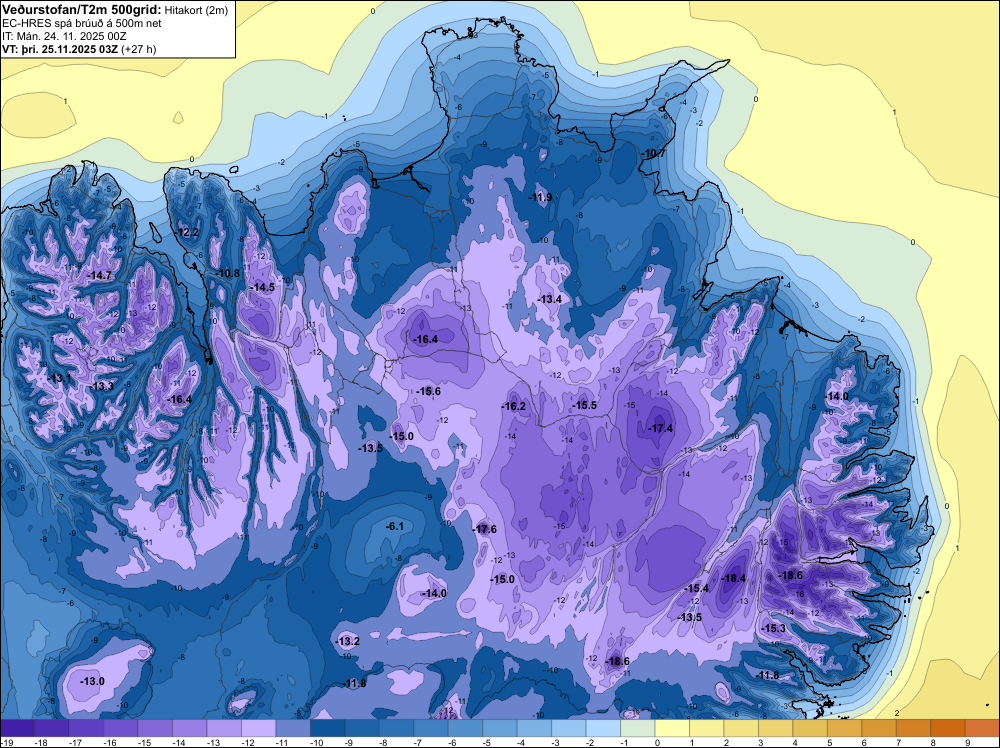Click the -14.5 temperature label
Screen dimensions: 1000x748
point(261,288)
